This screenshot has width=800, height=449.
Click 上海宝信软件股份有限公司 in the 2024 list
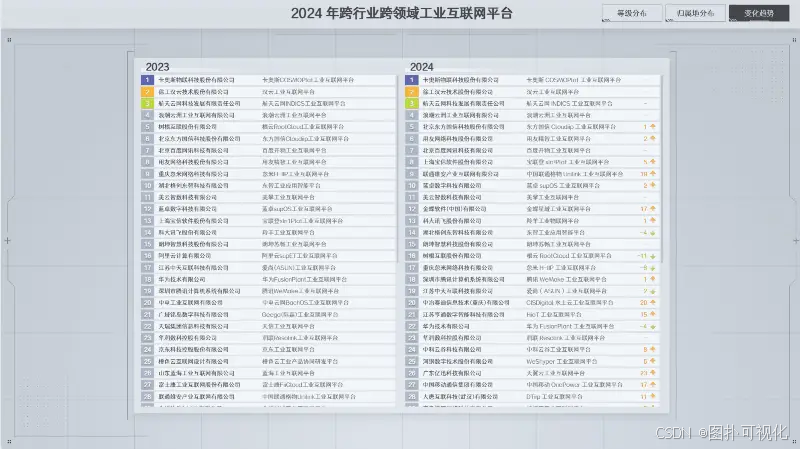[458, 162]
